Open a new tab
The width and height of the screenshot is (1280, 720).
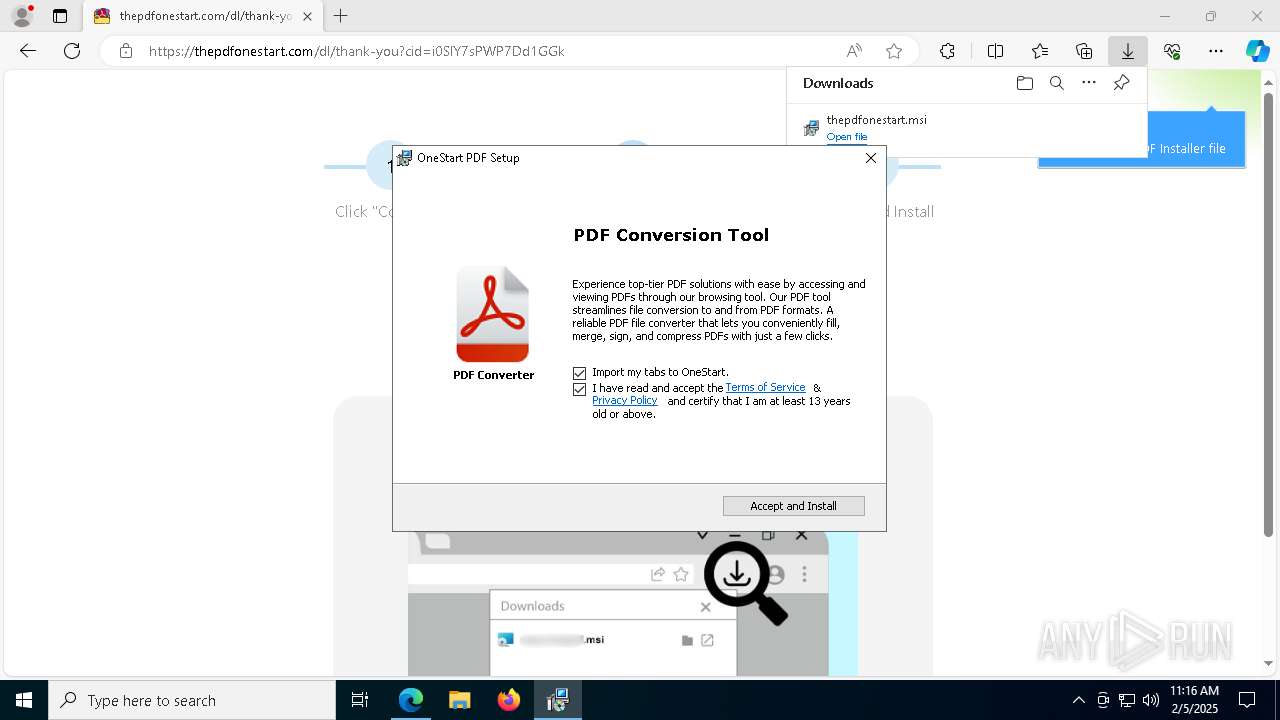click(341, 16)
